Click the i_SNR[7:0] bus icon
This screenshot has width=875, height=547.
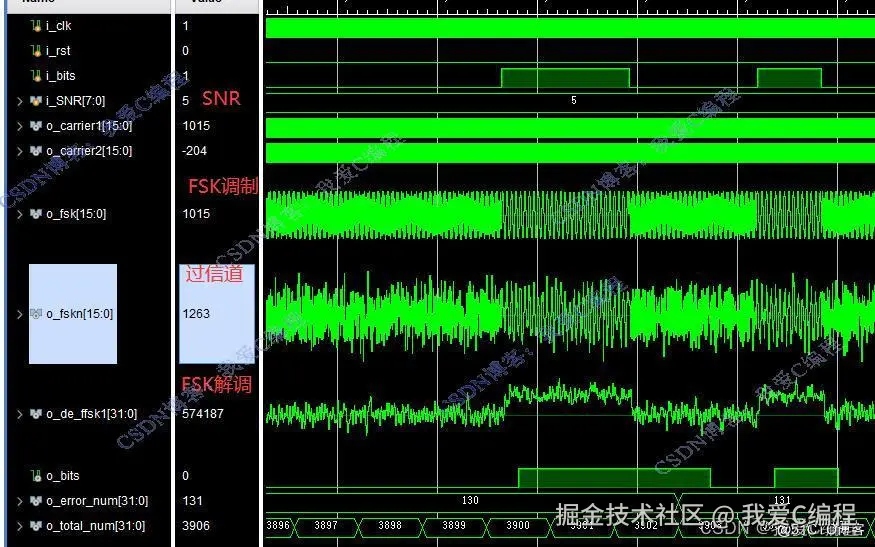pyautogui.click(x=36, y=101)
